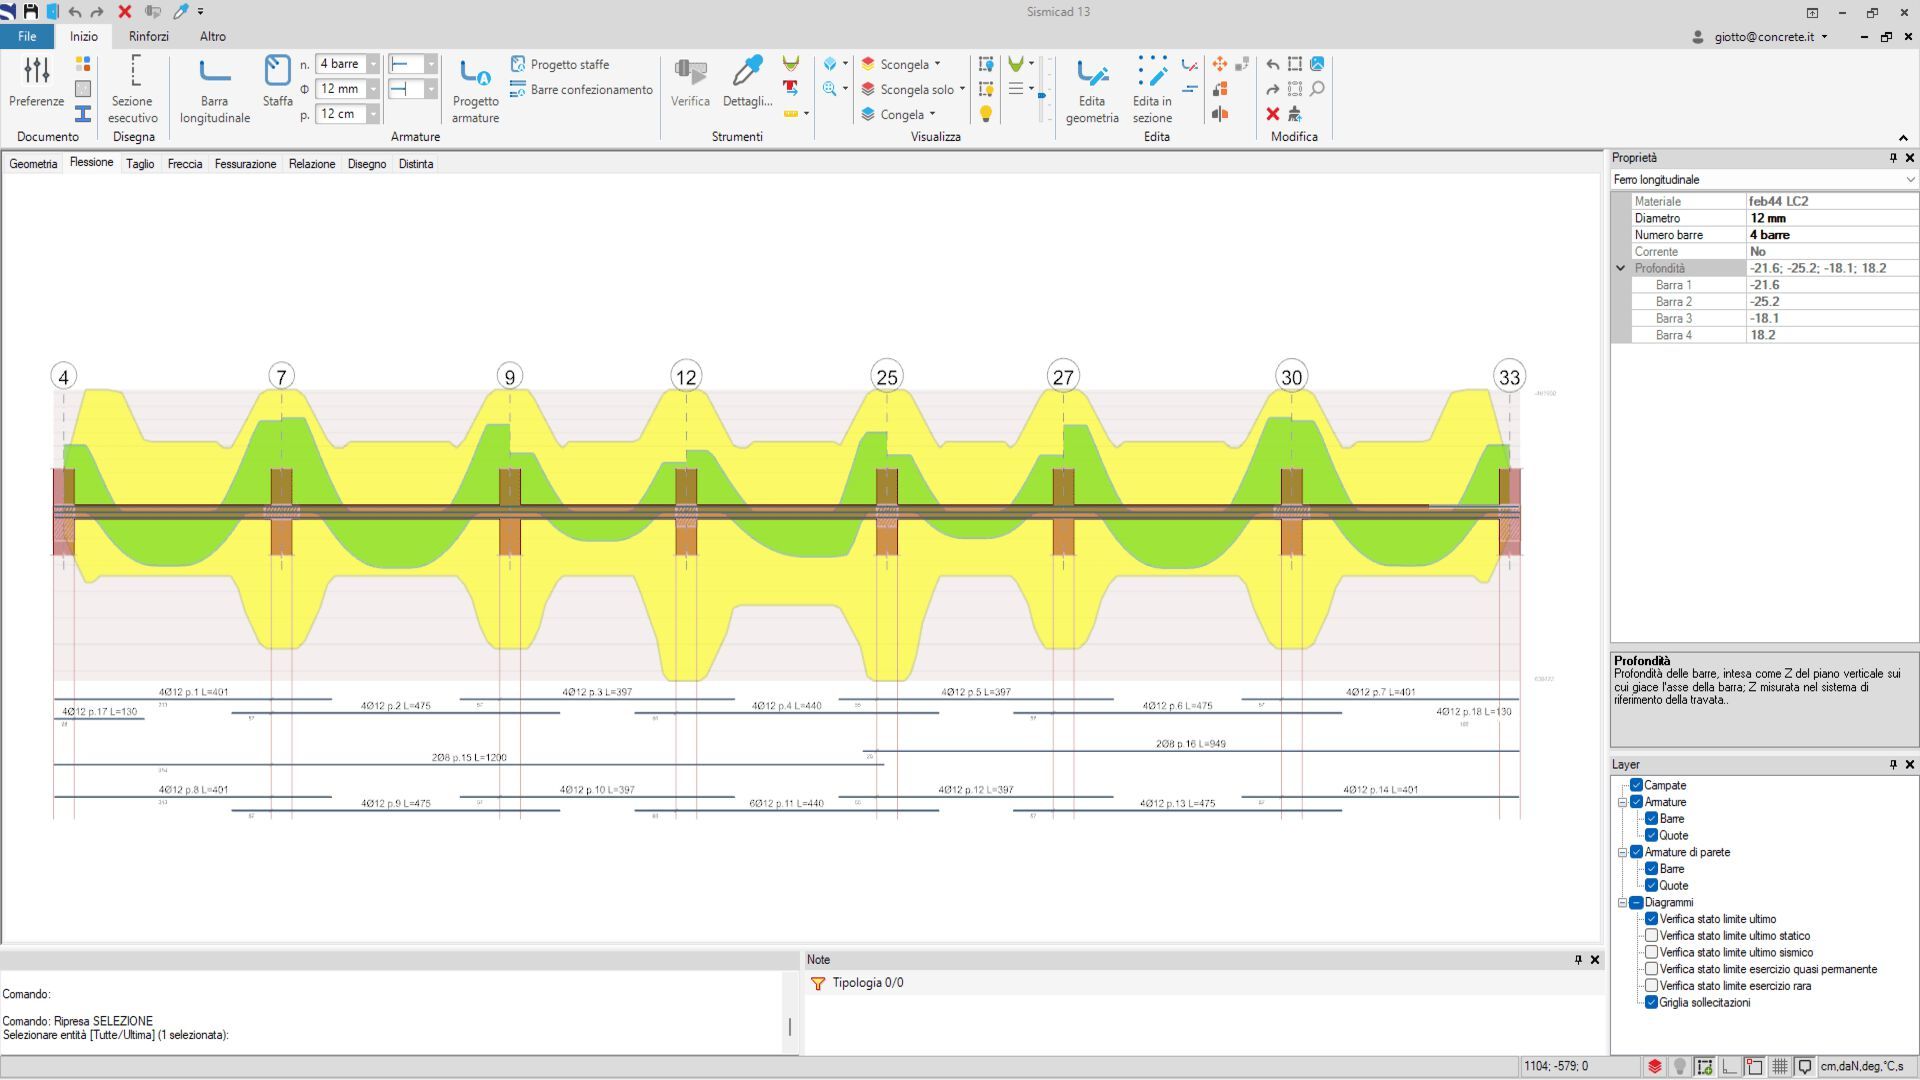Click Edita in sezione tool
The height and width of the screenshot is (1080, 1920).
tap(1152, 90)
